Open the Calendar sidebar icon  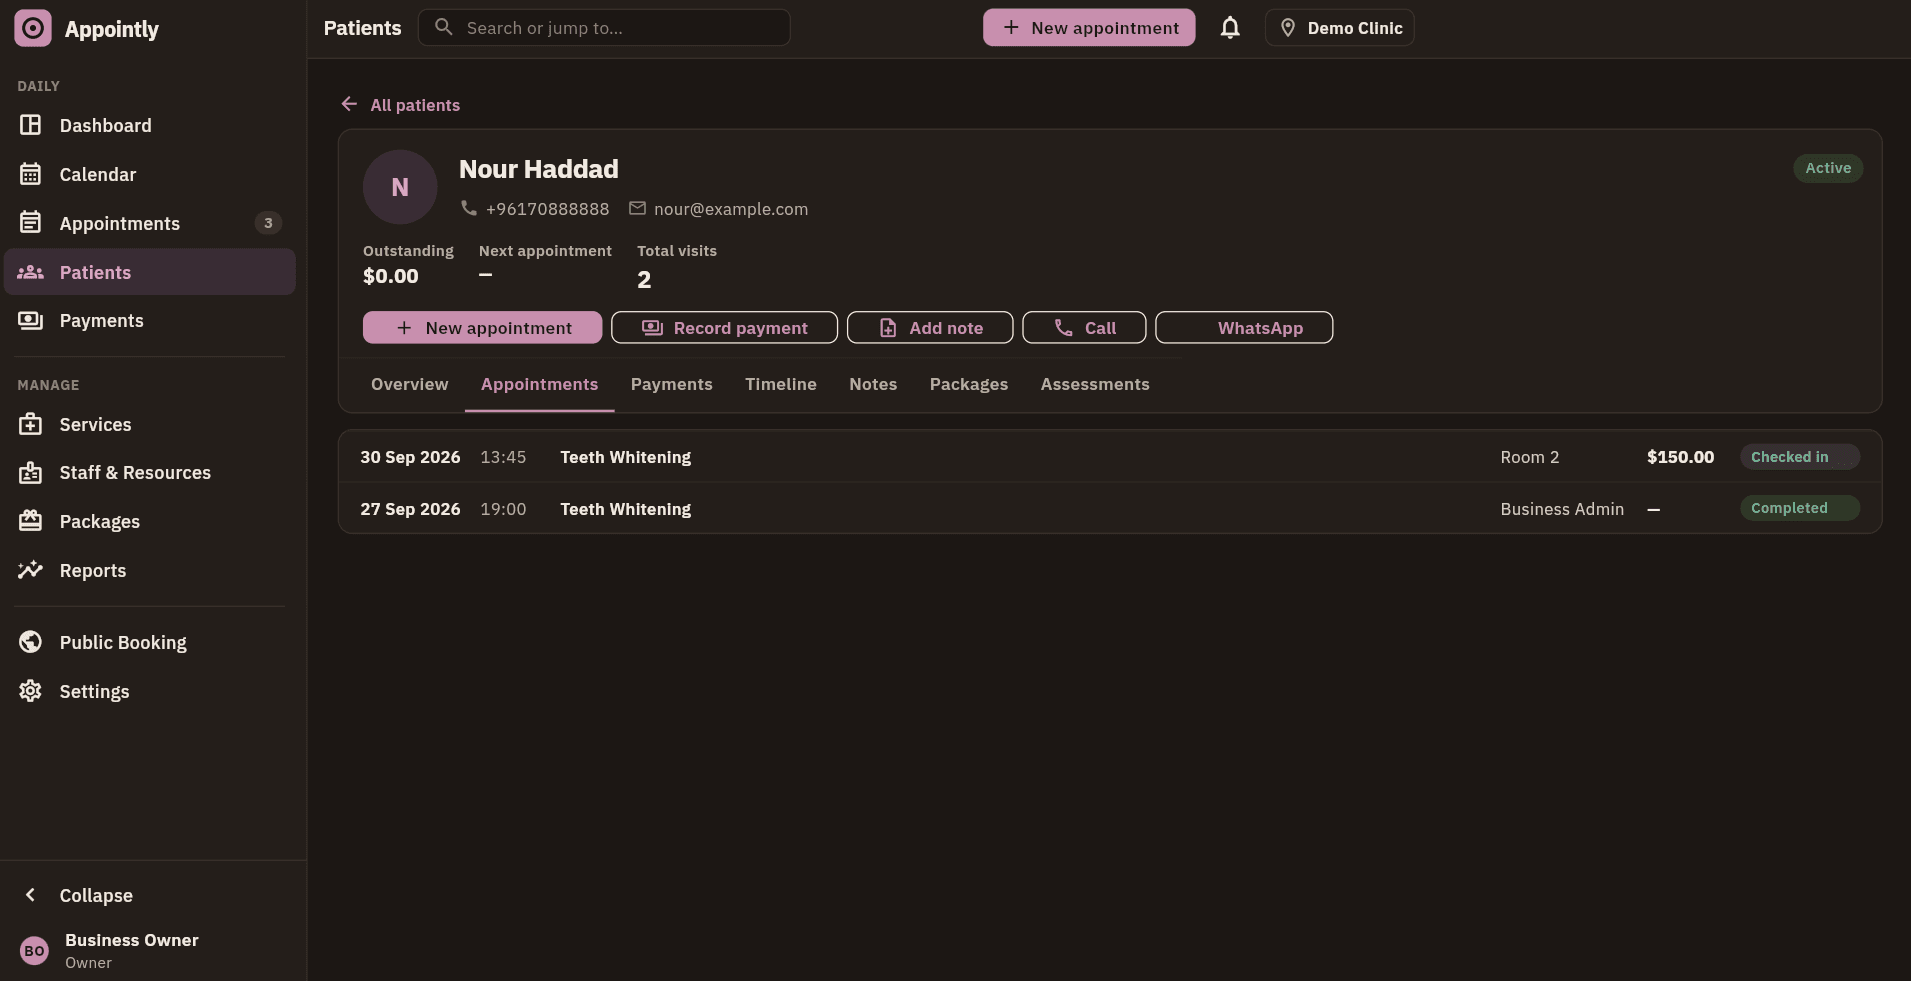[31, 174]
